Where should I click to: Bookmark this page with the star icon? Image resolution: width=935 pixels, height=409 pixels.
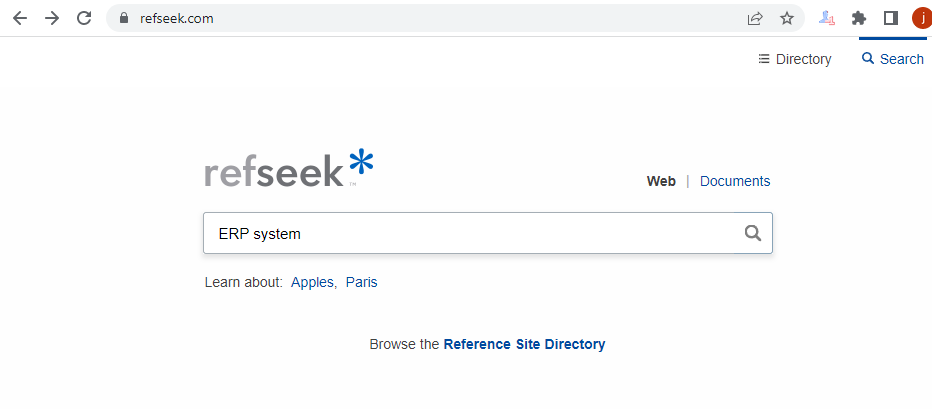[x=787, y=18]
